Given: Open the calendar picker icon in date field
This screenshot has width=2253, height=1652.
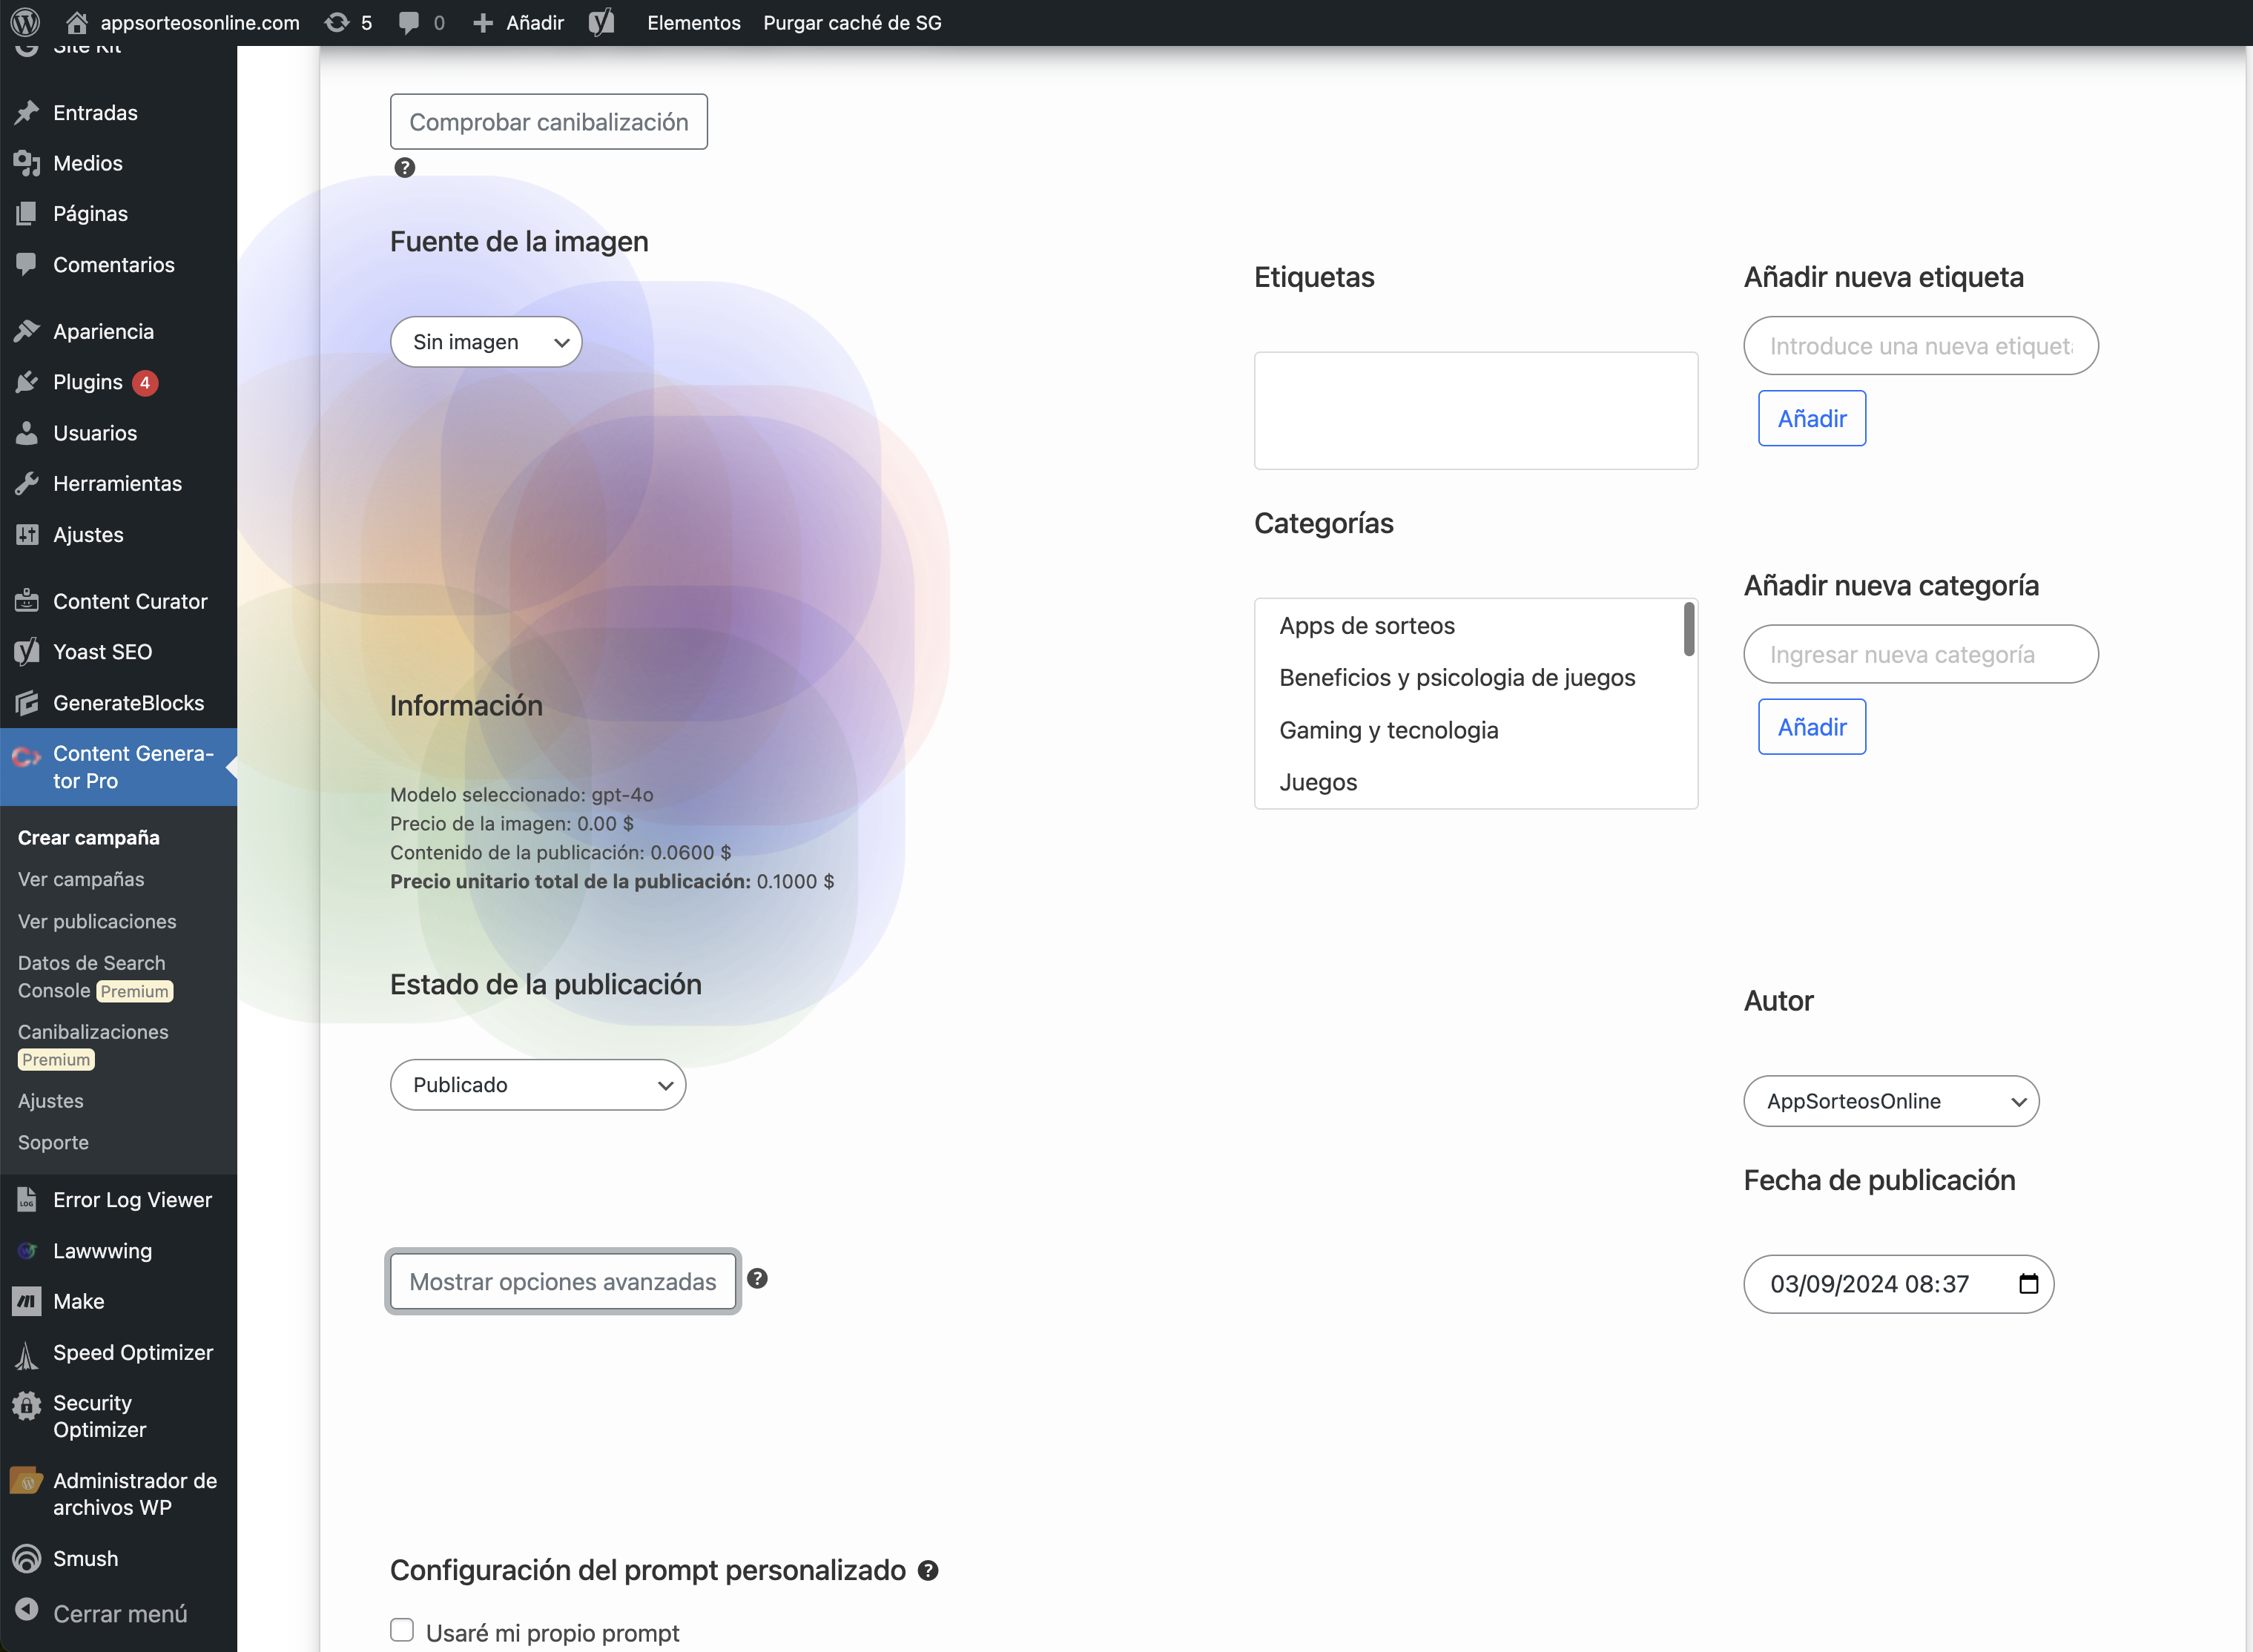Looking at the screenshot, I should coord(2028,1283).
